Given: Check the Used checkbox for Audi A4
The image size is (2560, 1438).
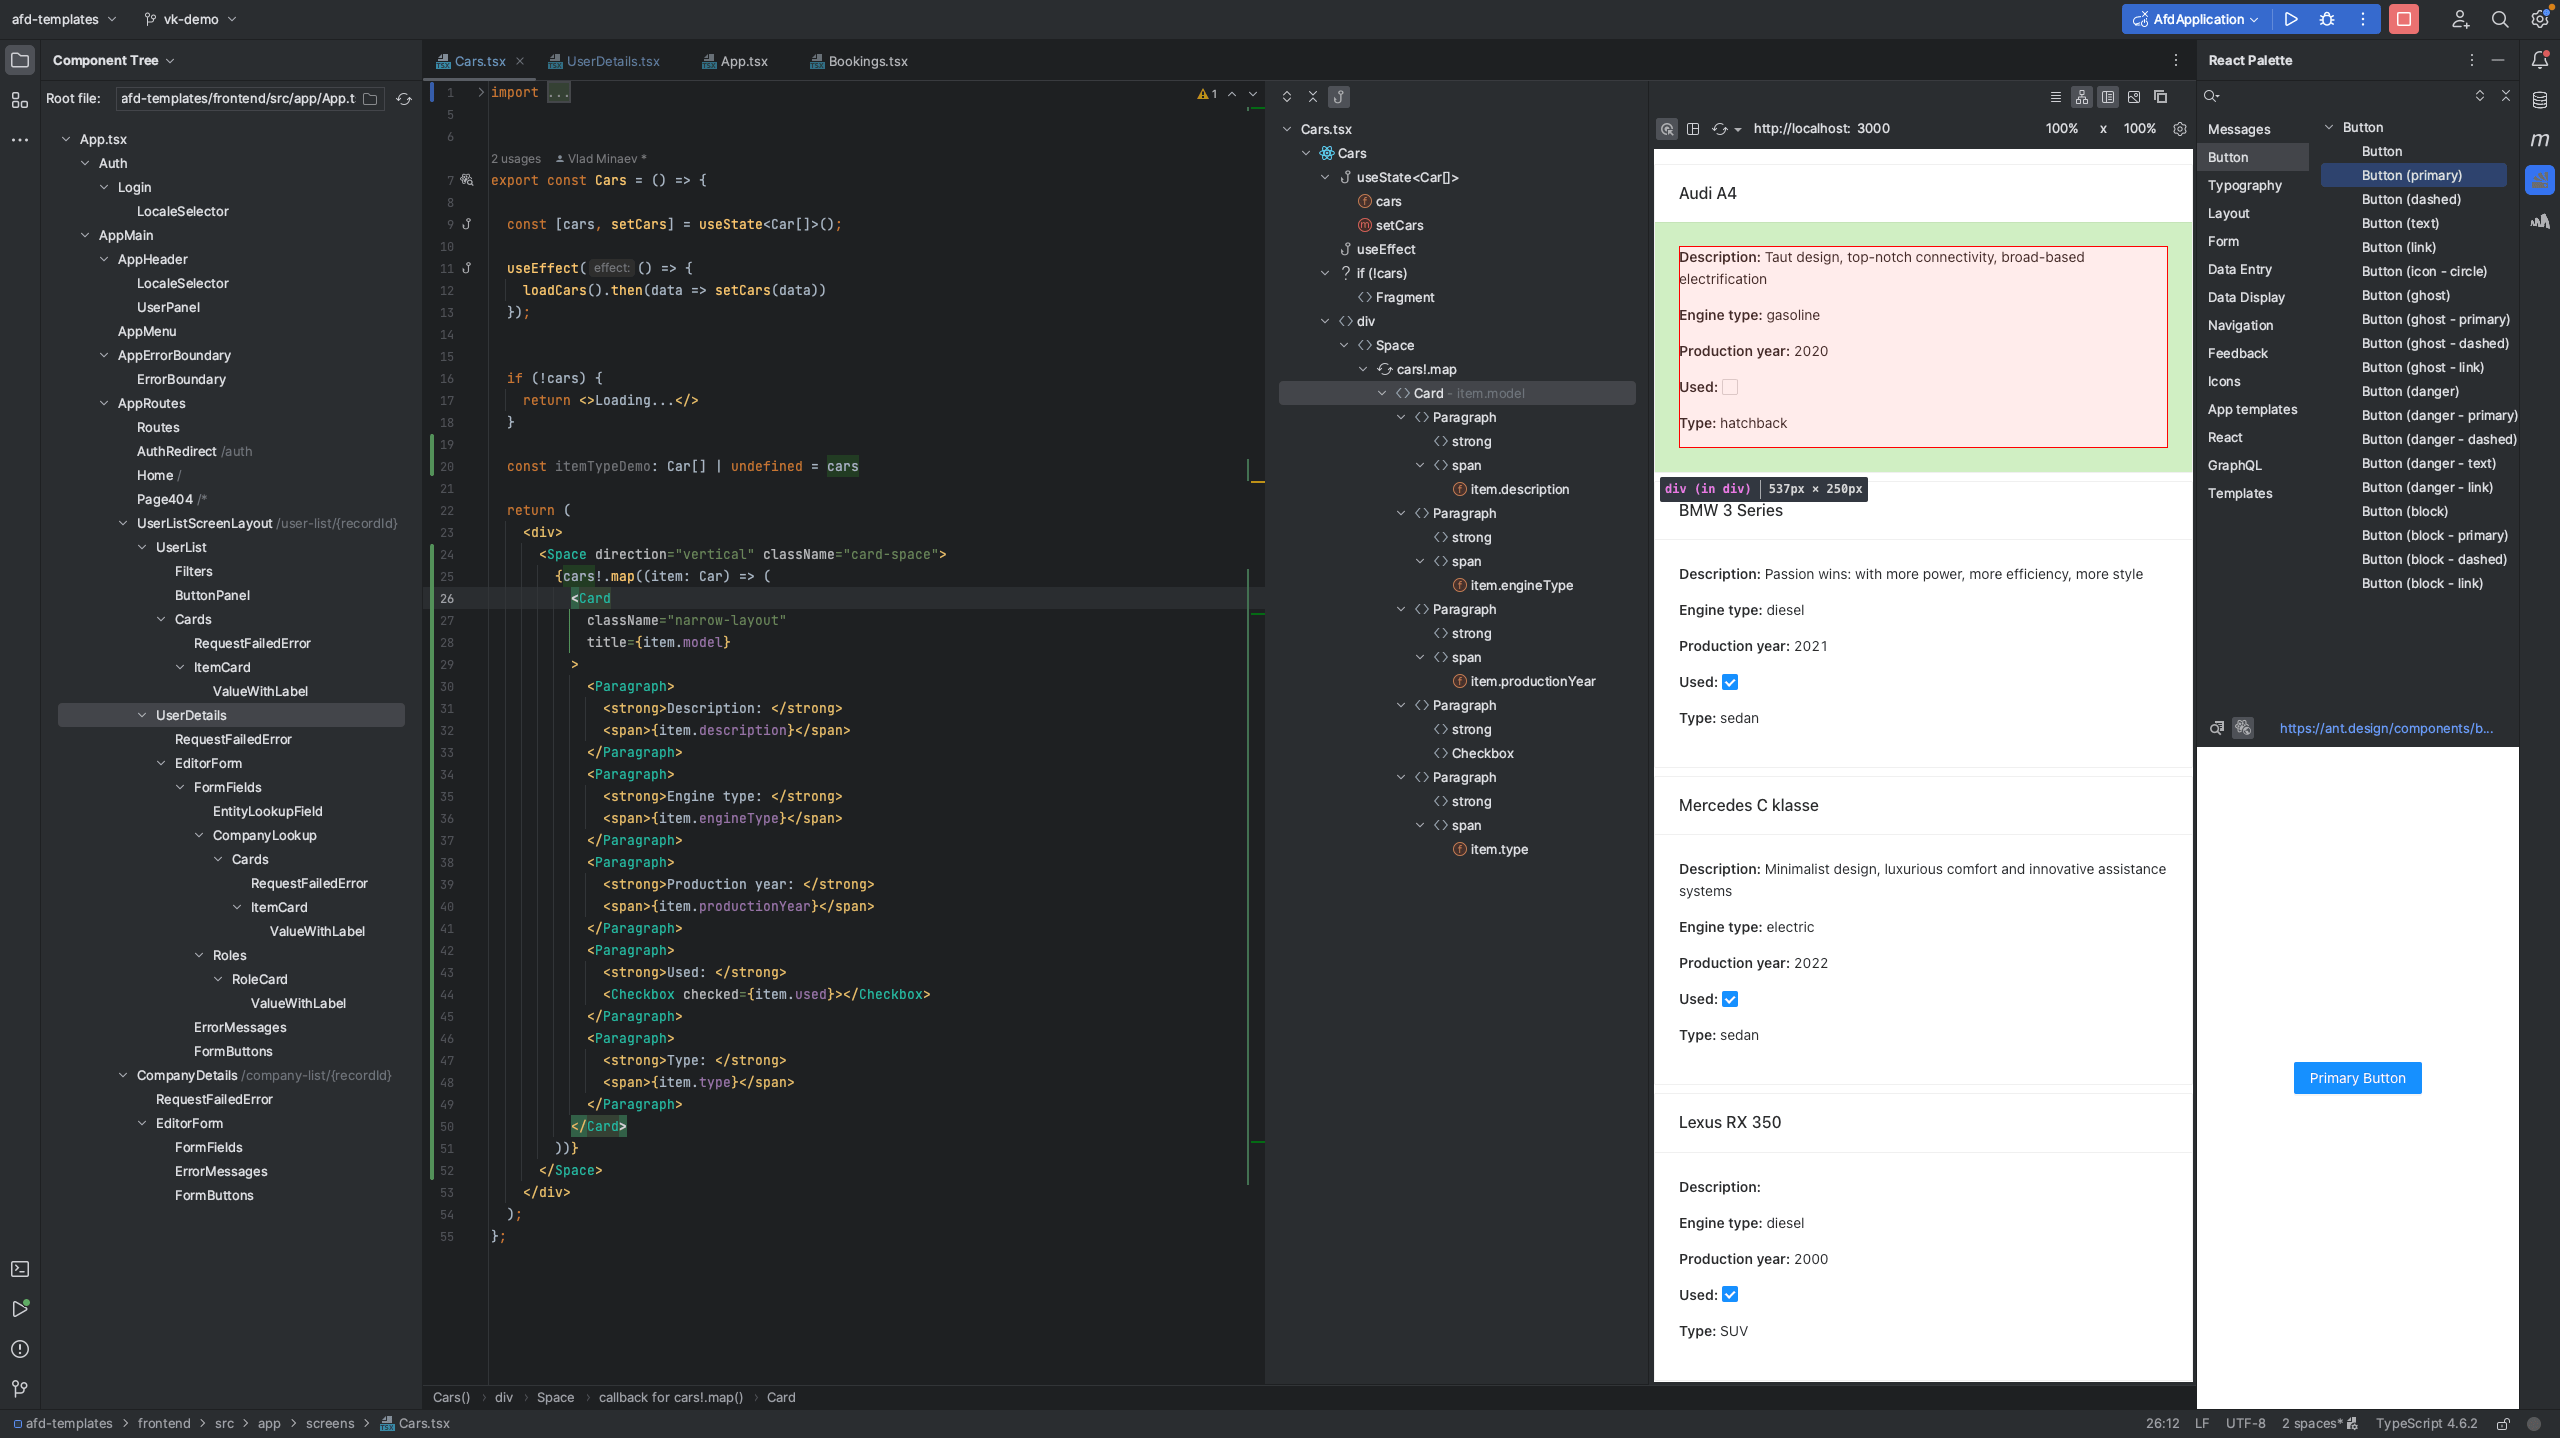Looking at the screenshot, I should (1730, 387).
